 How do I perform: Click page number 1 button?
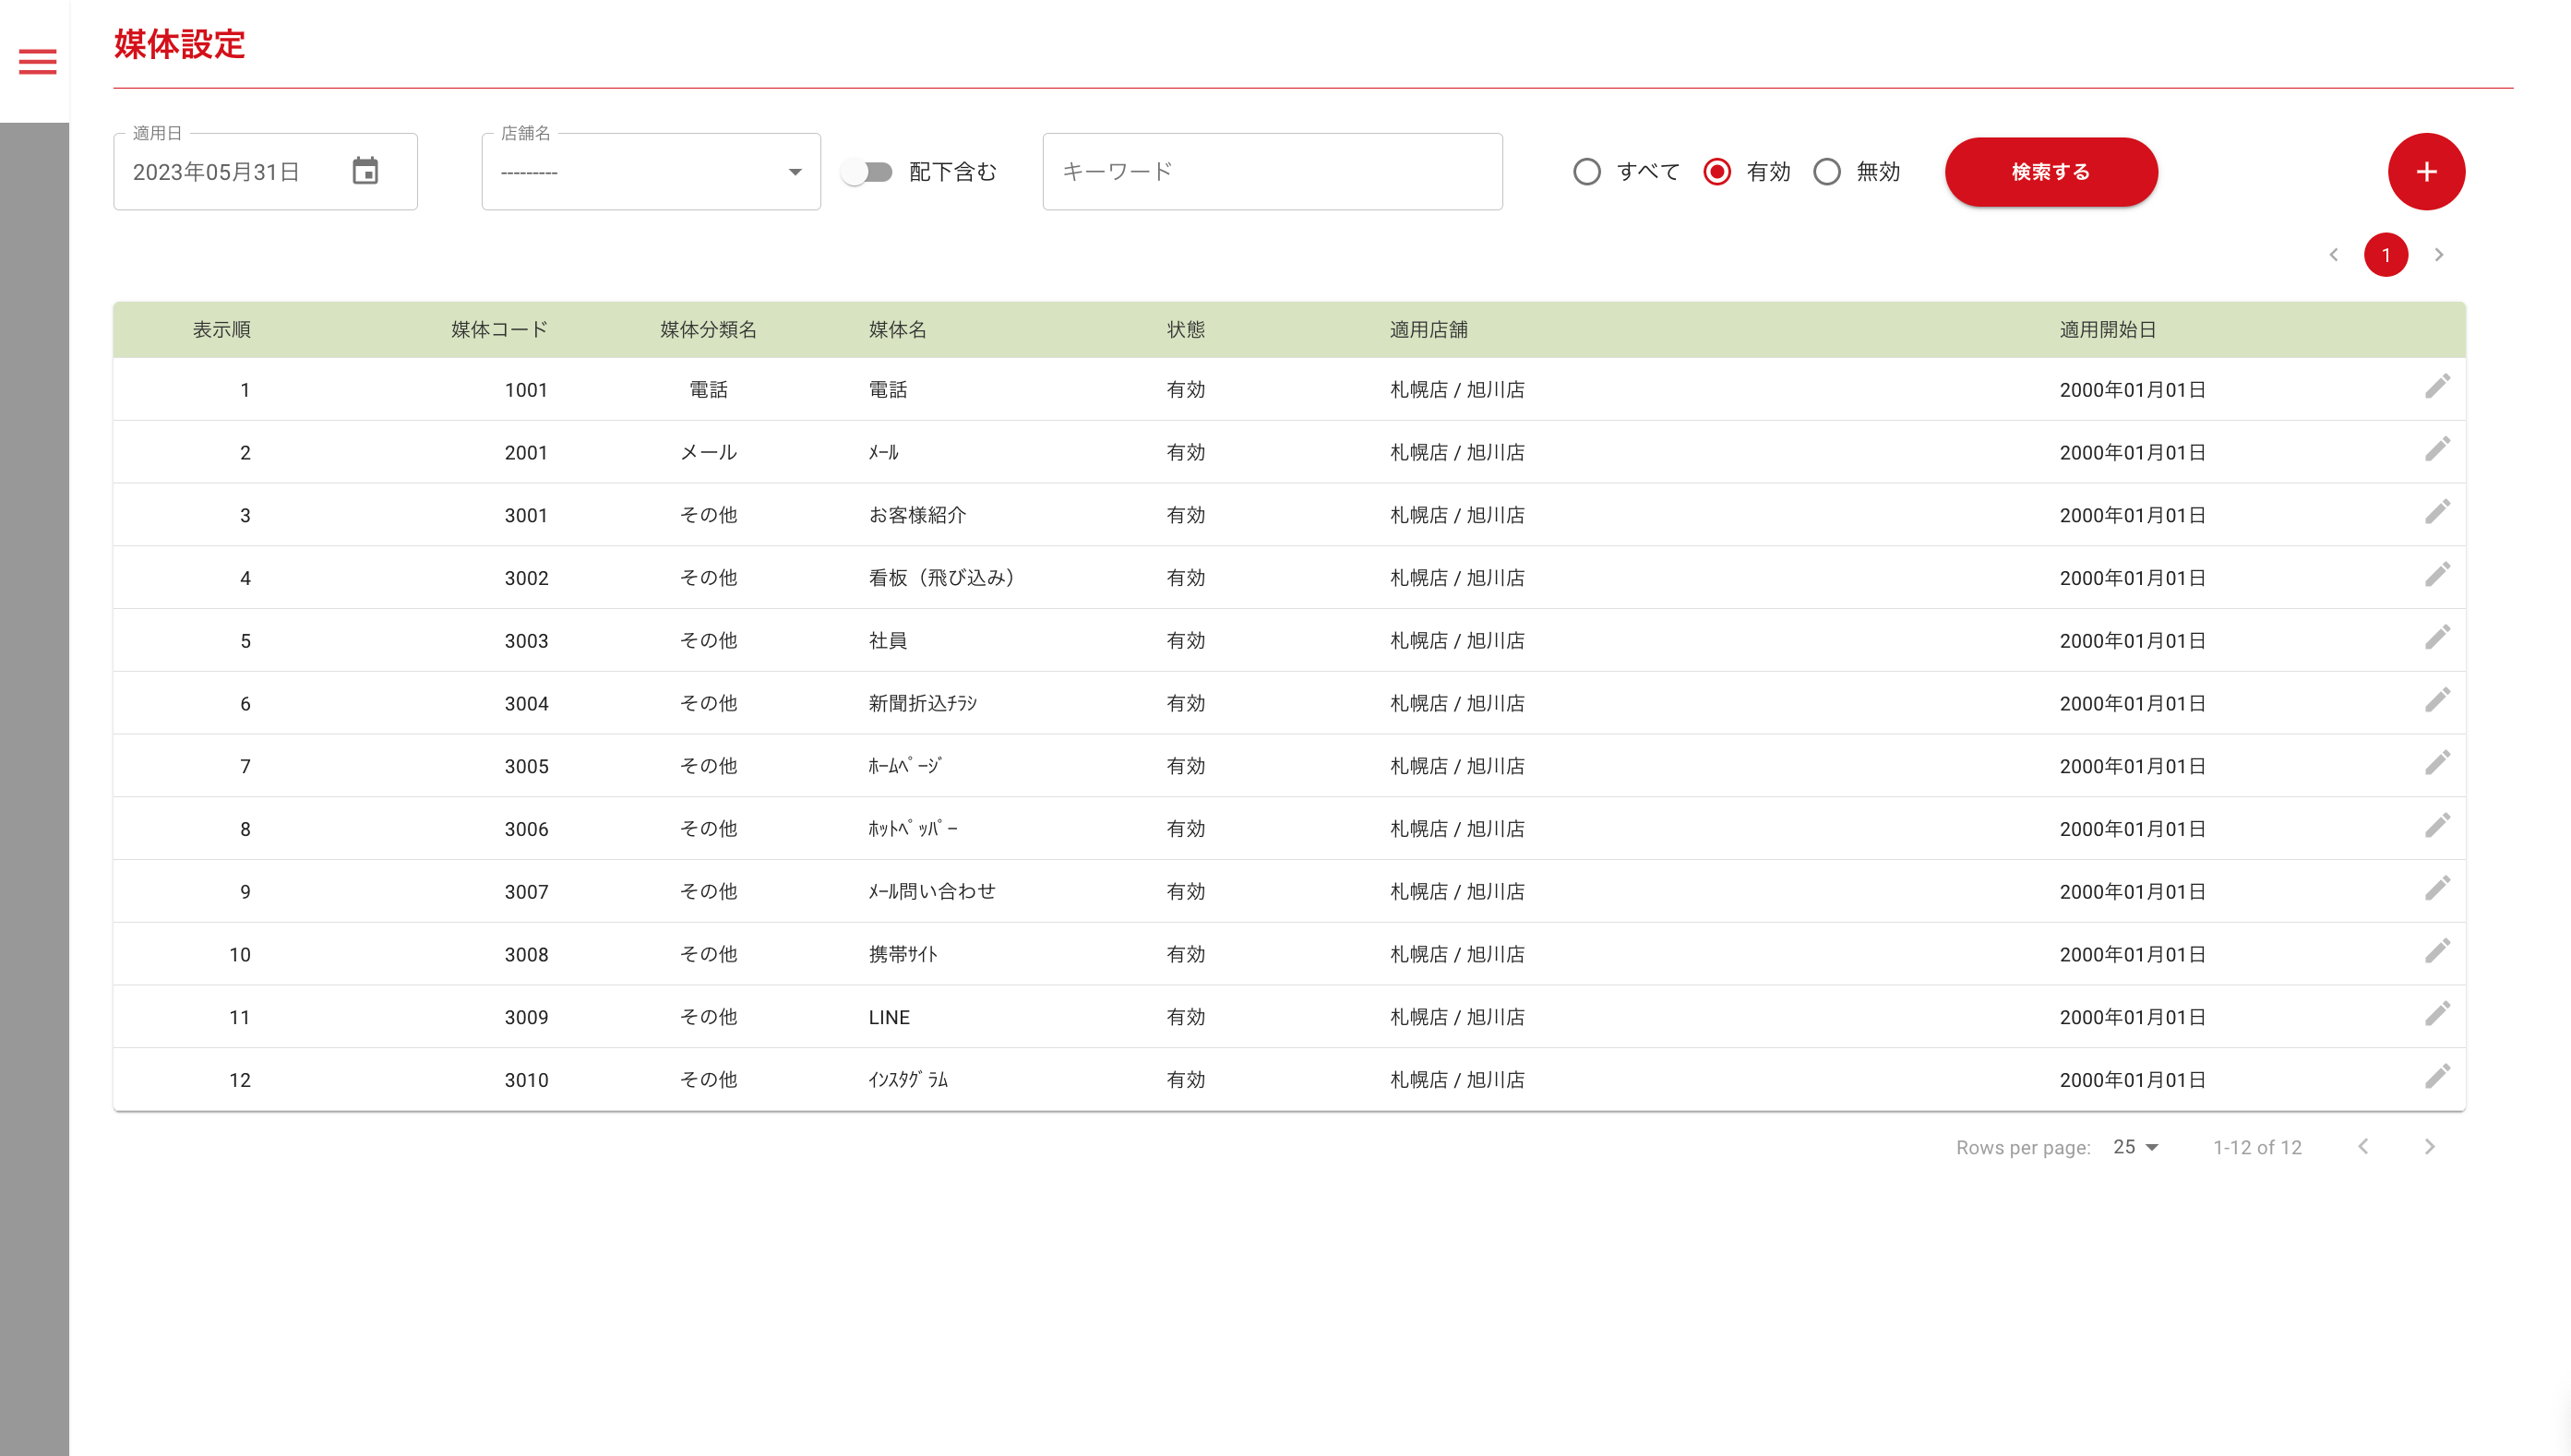(2385, 255)
